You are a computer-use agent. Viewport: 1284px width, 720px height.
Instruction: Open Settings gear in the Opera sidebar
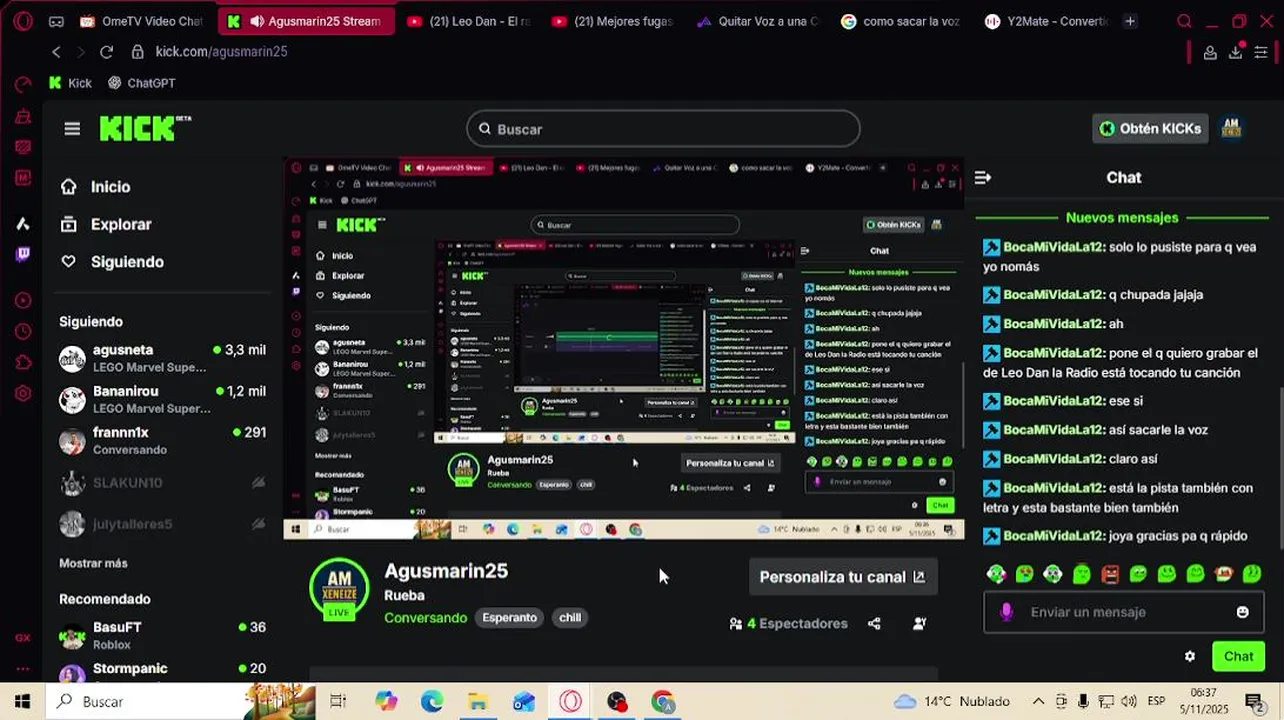(23, 393)
